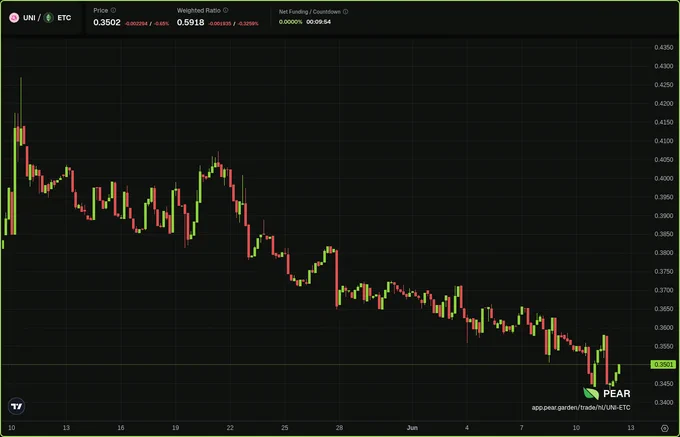Click the pink UNI token icon

pyautogui.click(x=14, y=18)
